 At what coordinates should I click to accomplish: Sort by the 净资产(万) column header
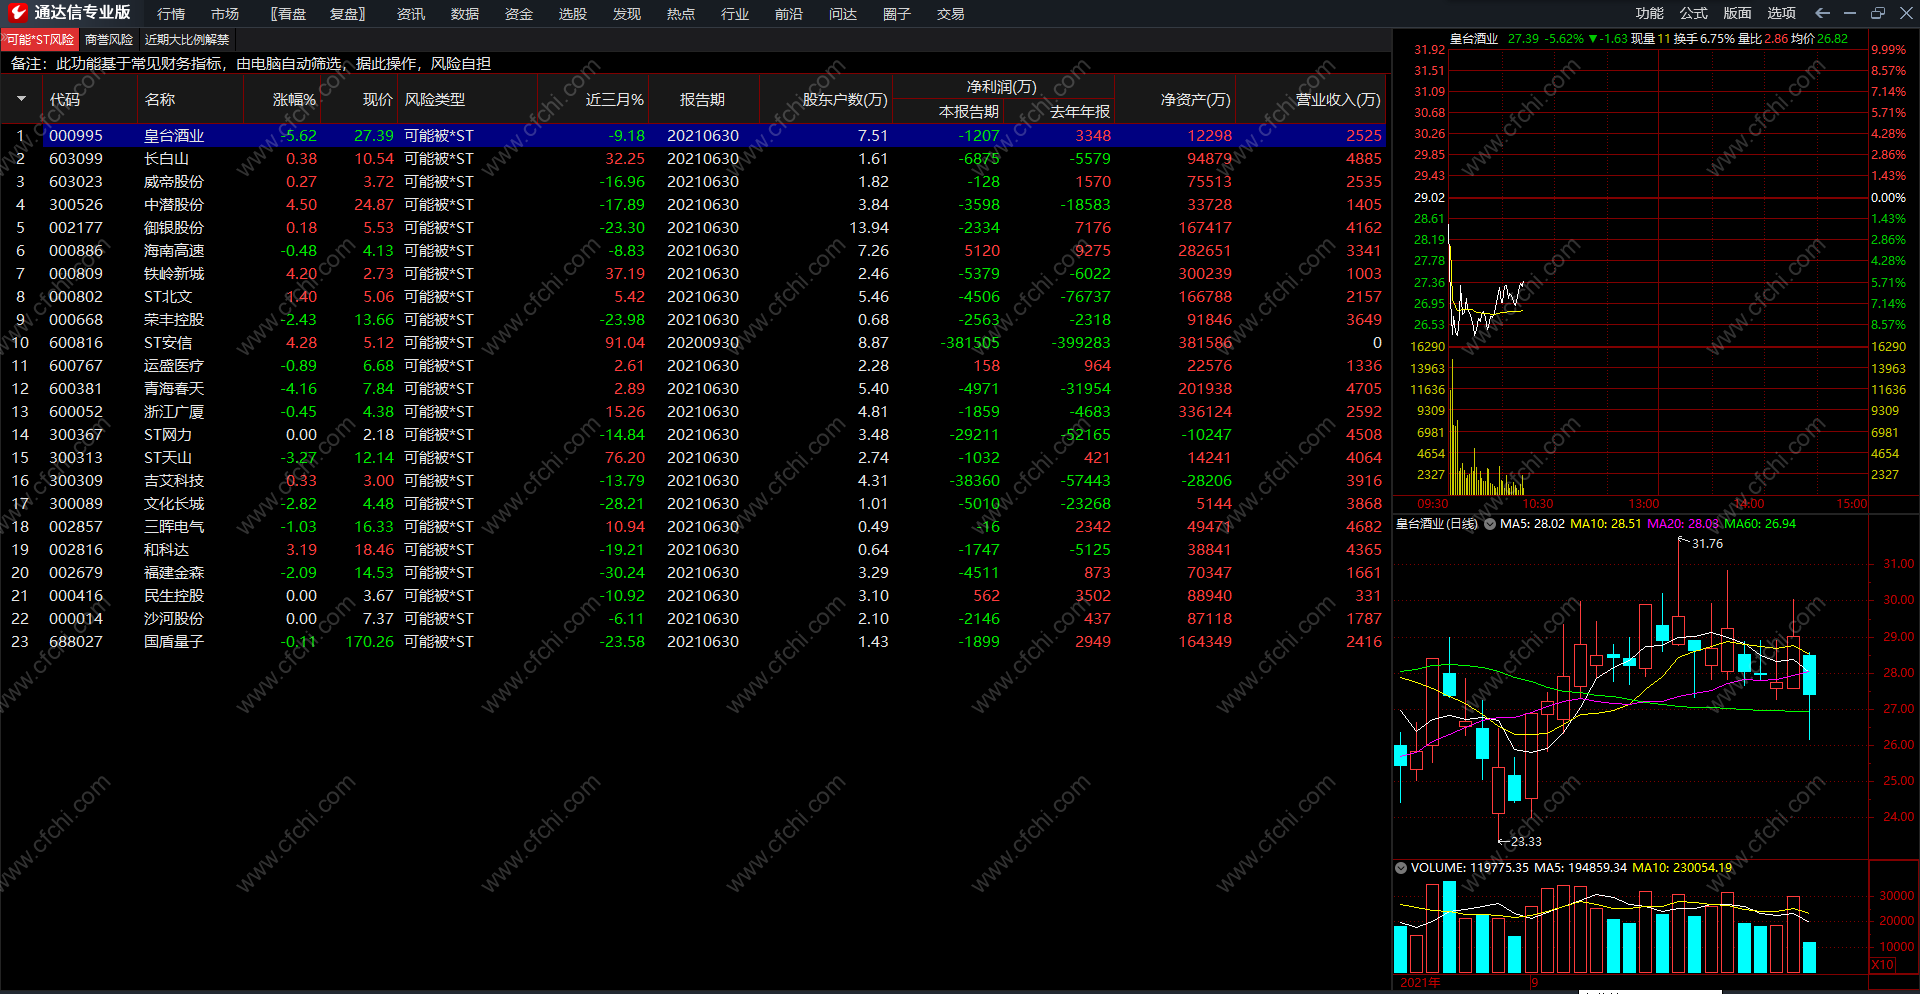(x=1196, y=100)
